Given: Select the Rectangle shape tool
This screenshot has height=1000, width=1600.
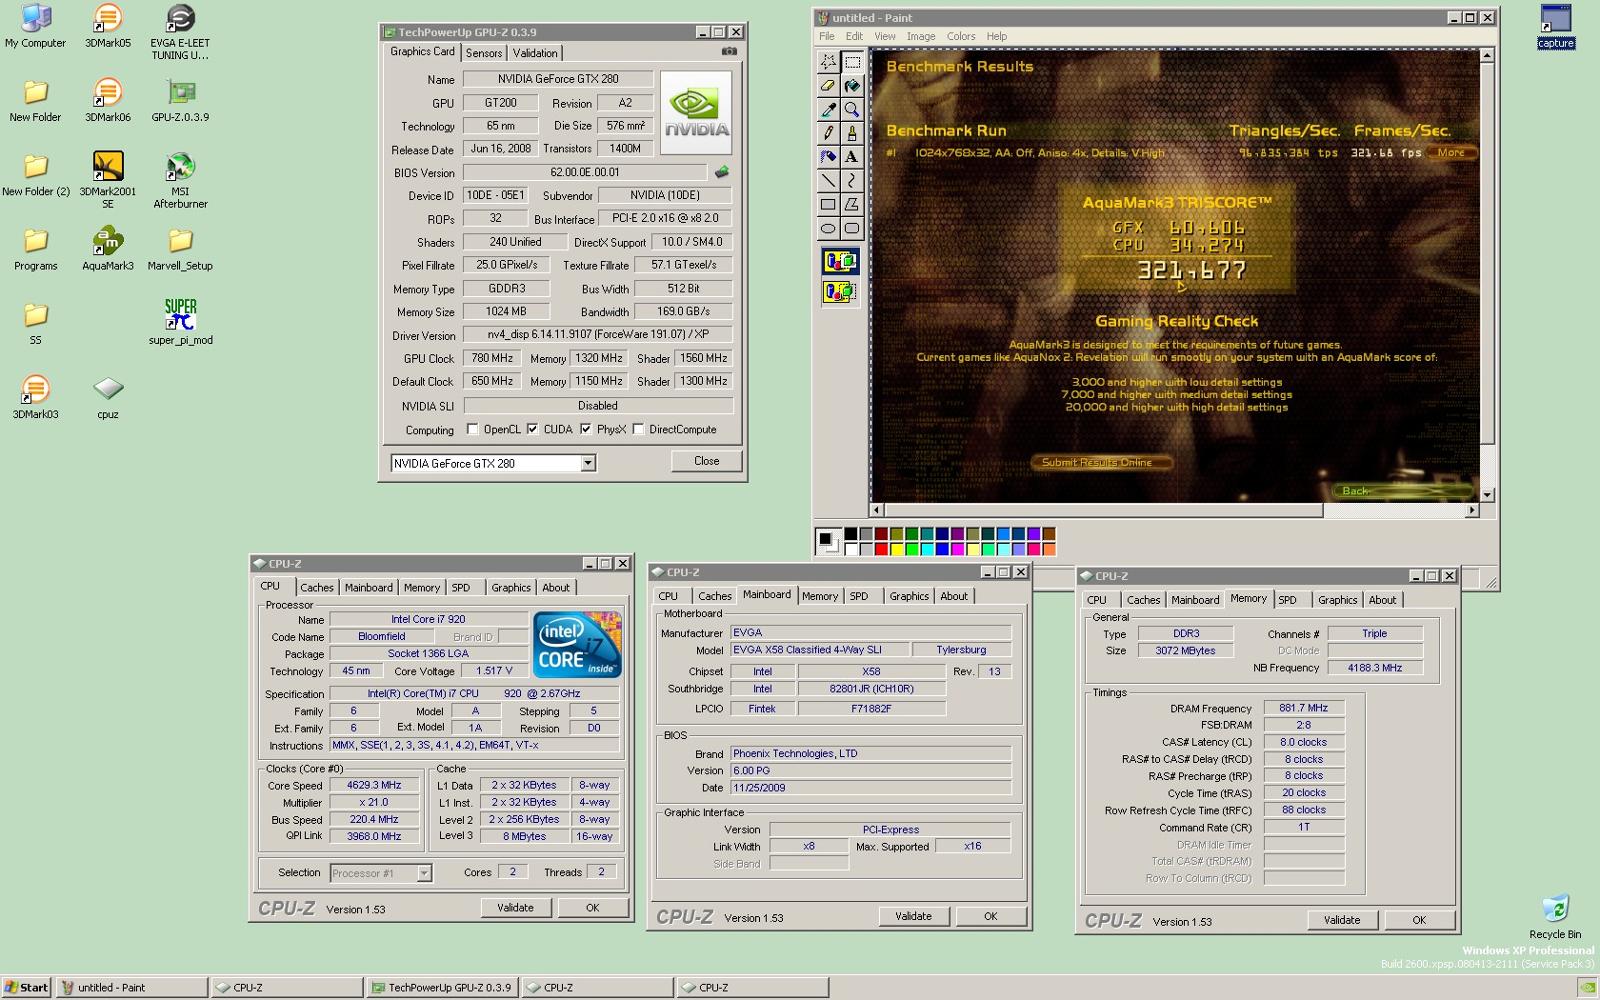Looking at the screenshot, I should (828, 205).
